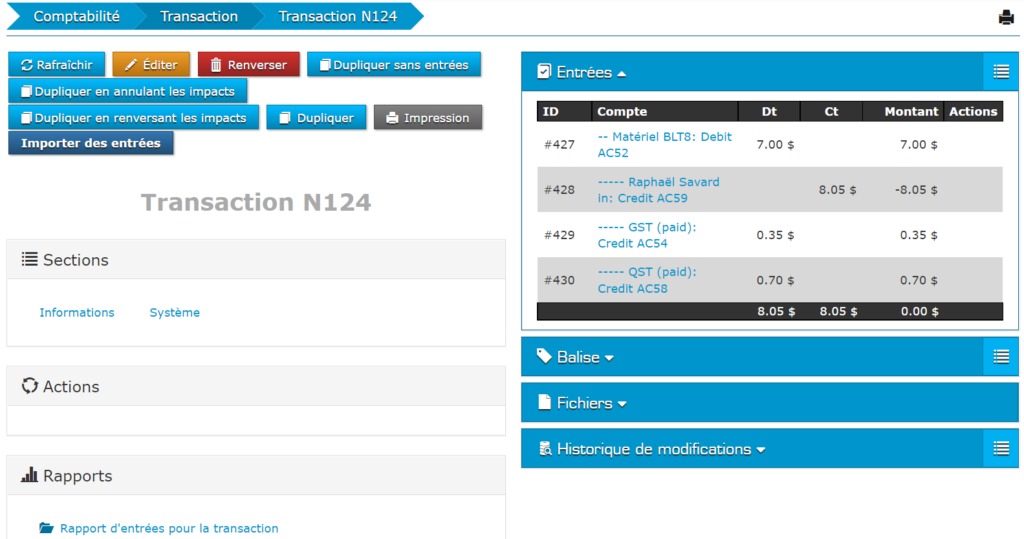Open Rapport d'entrées pour la transaction
This screenshot has width=1024, height=539.
168,528
